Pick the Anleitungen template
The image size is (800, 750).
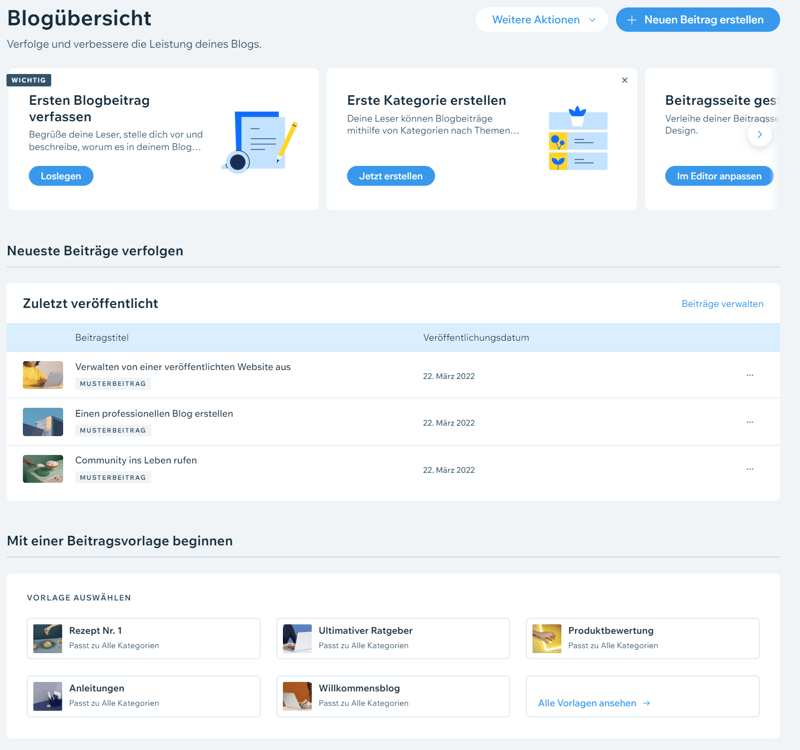click(x=144, y=696)
